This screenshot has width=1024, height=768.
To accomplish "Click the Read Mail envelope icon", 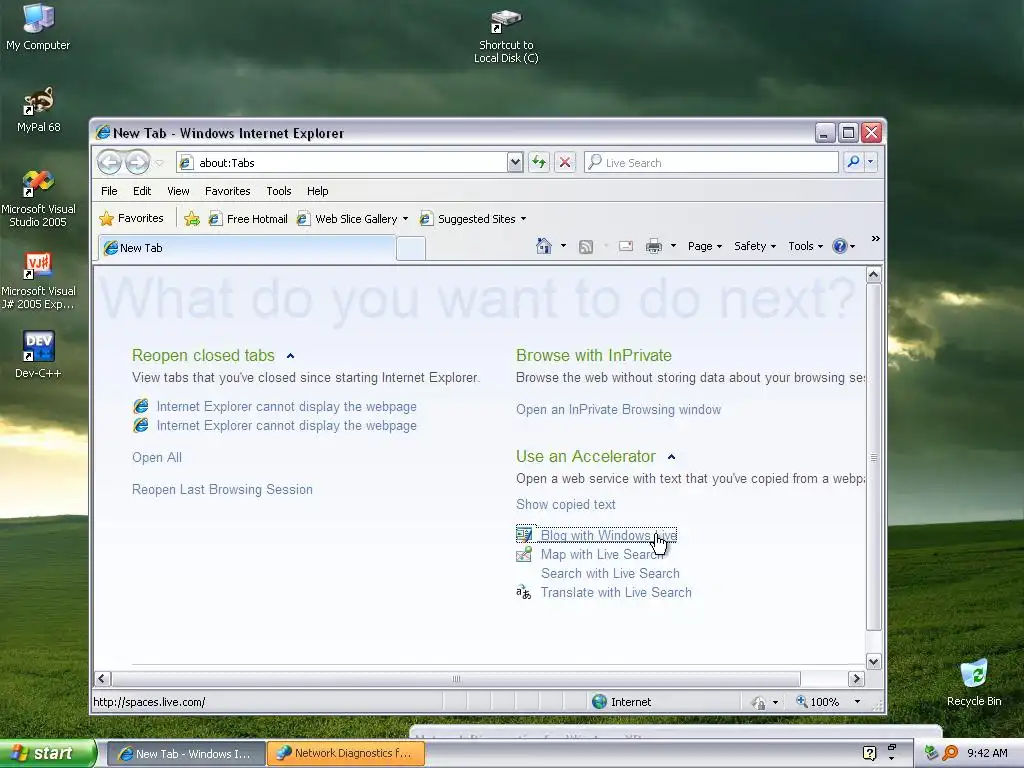I will pos(626,246).
